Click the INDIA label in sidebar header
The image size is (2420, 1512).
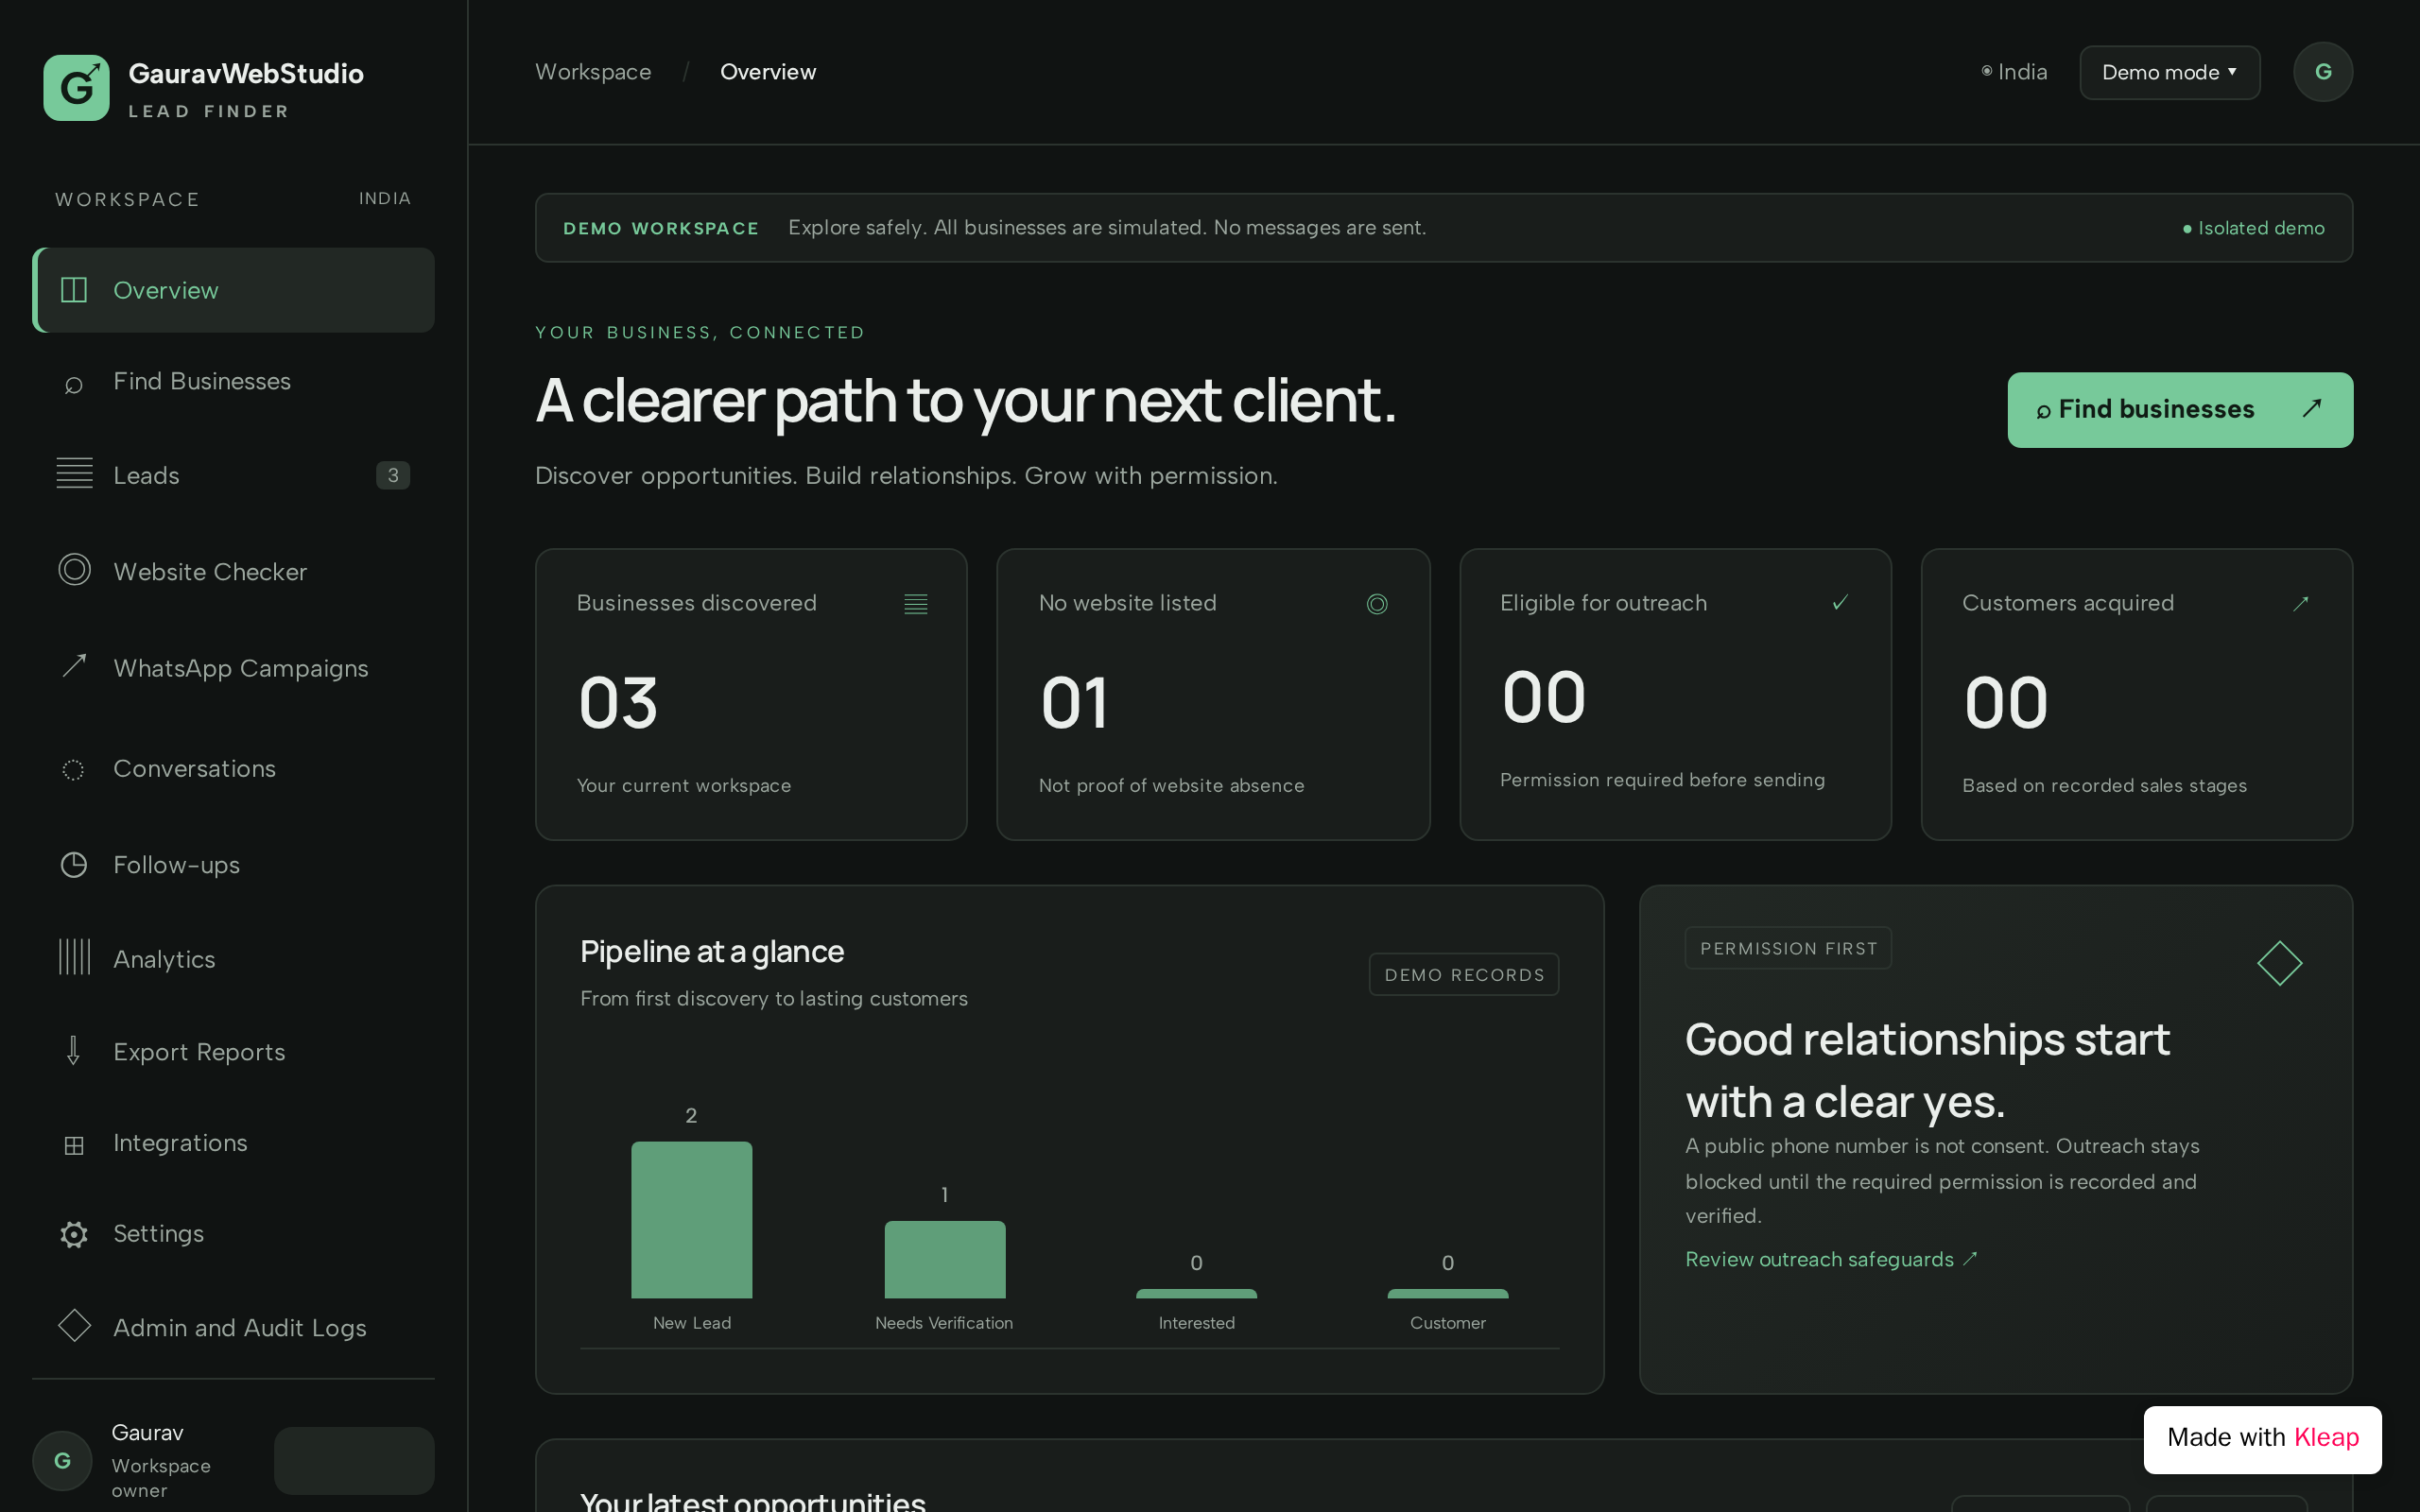coord(385,199)
